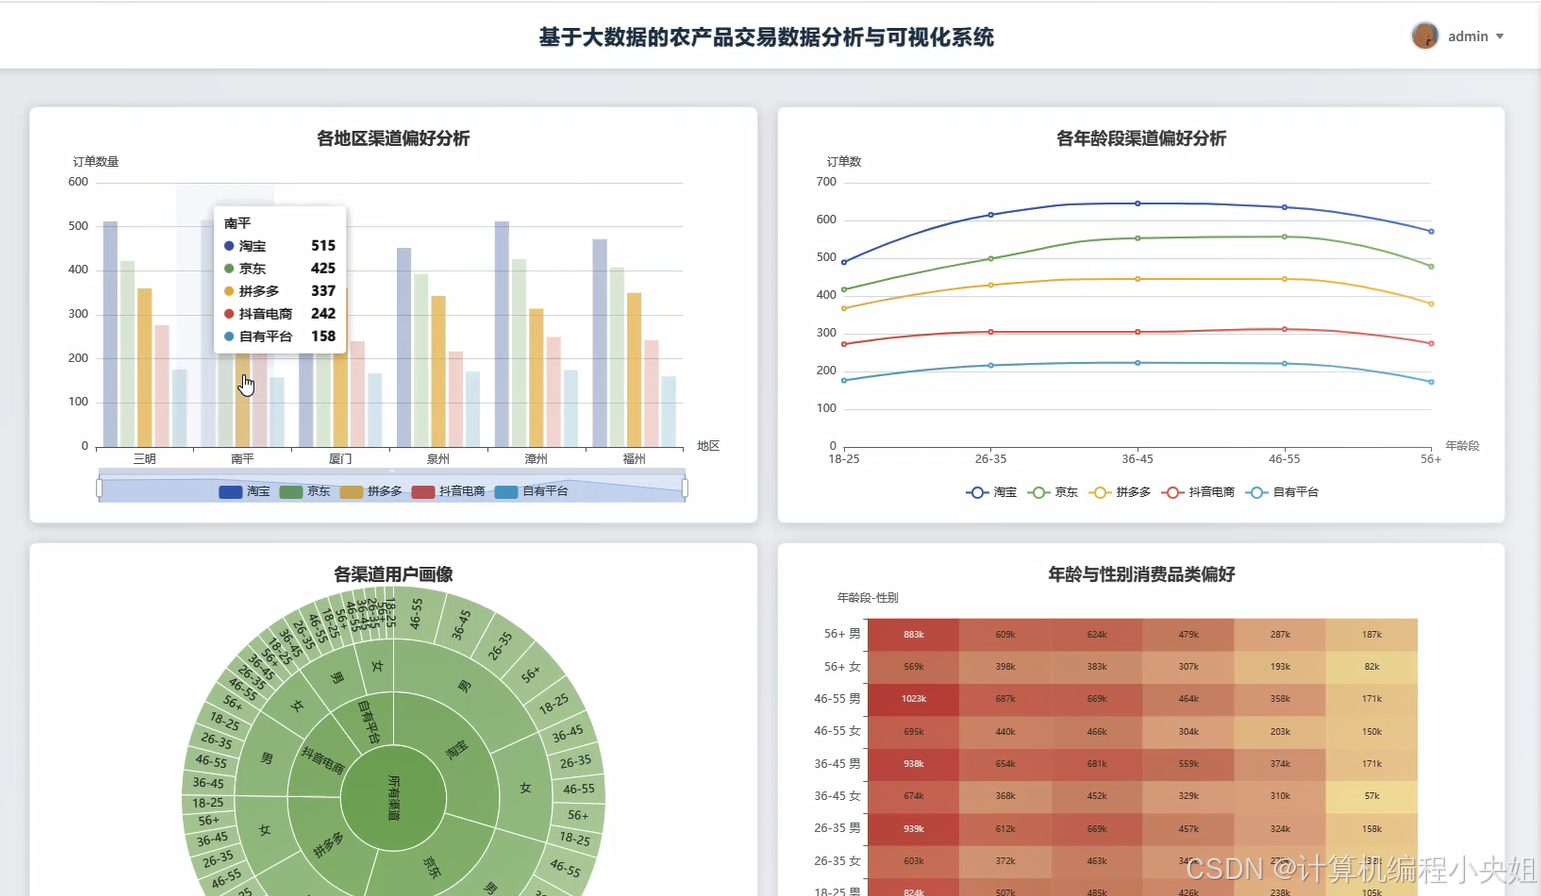Screen dimensions: 1541x896
Task: Click the 各地区渠道偏好分析 chart title
Action: click(x=393, y=138)
